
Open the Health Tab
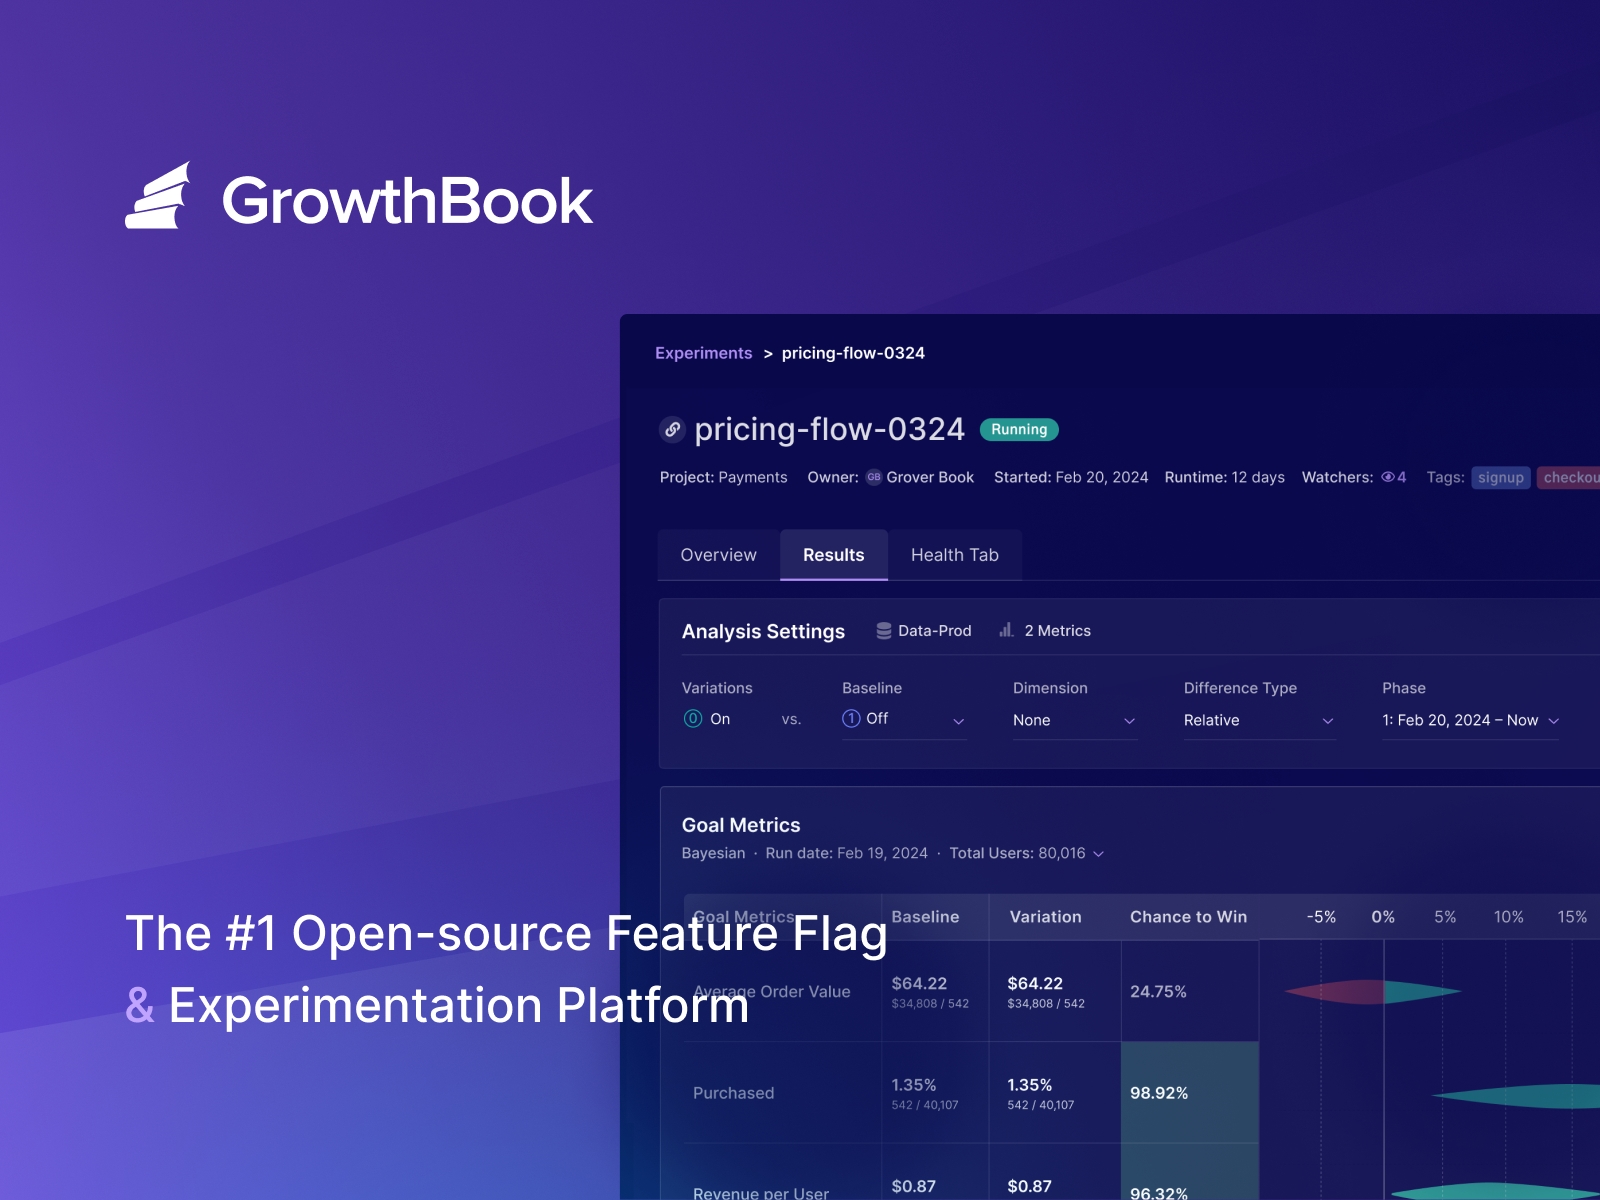click(954, 555)
